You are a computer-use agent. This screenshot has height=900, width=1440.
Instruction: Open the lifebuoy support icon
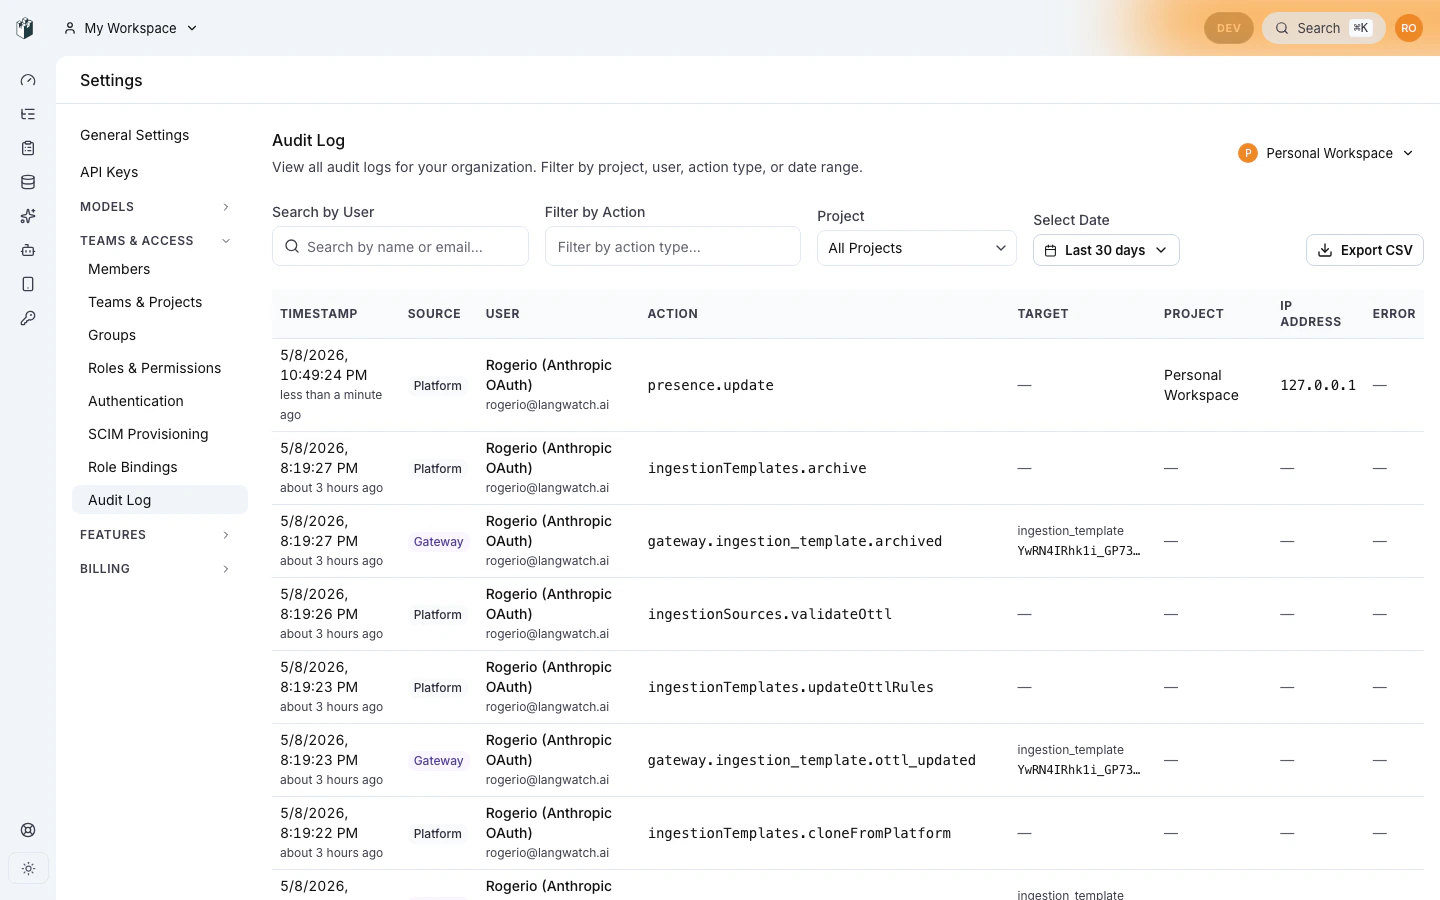(28, 830)
